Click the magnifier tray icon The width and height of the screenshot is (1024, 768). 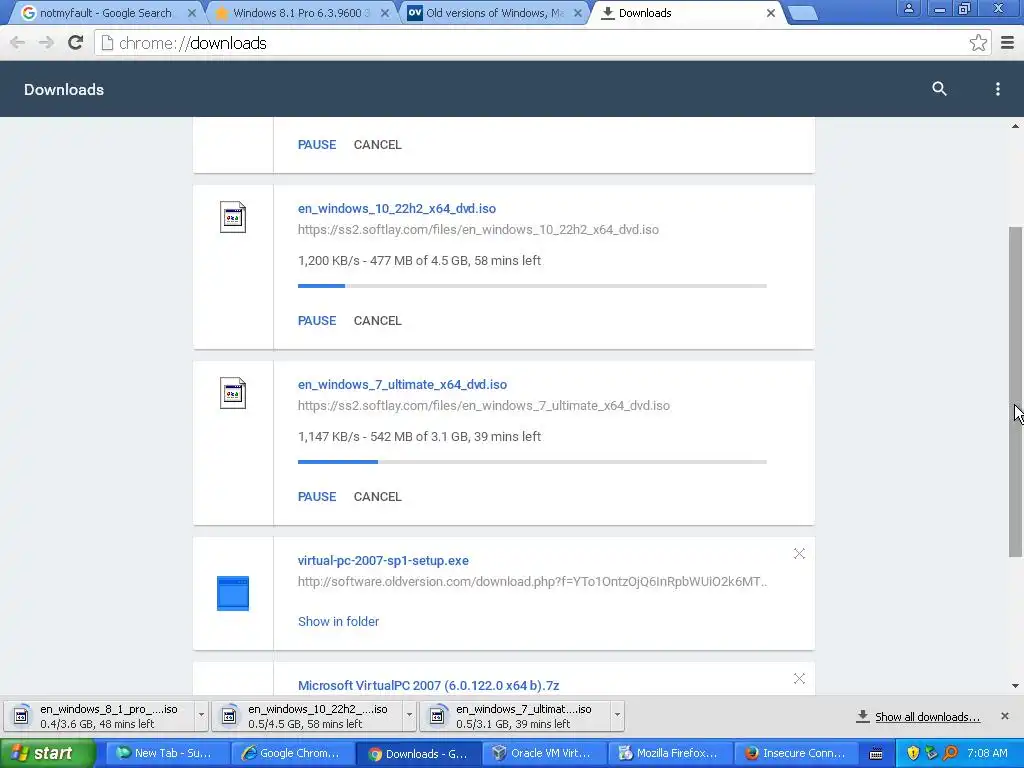coord(951,754)
